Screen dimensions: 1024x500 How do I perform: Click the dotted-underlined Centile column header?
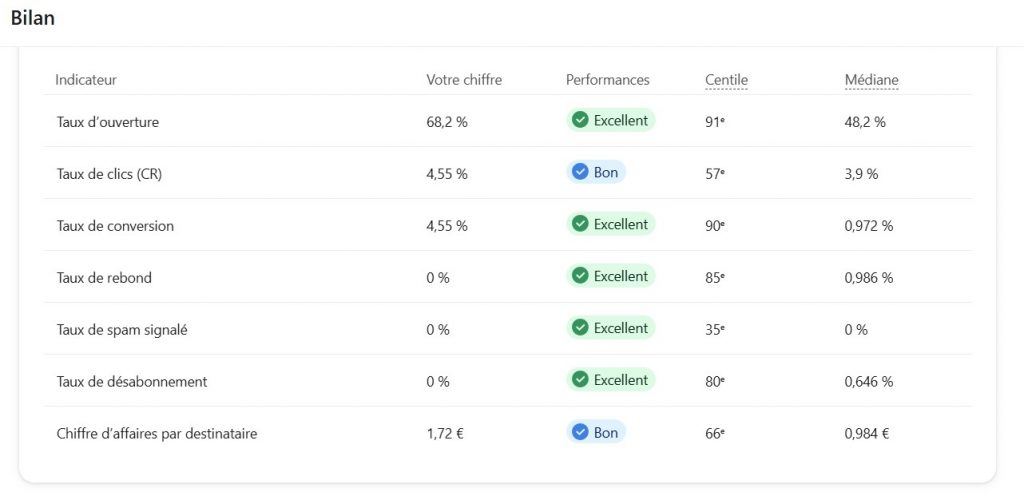(x=726, y=80)
